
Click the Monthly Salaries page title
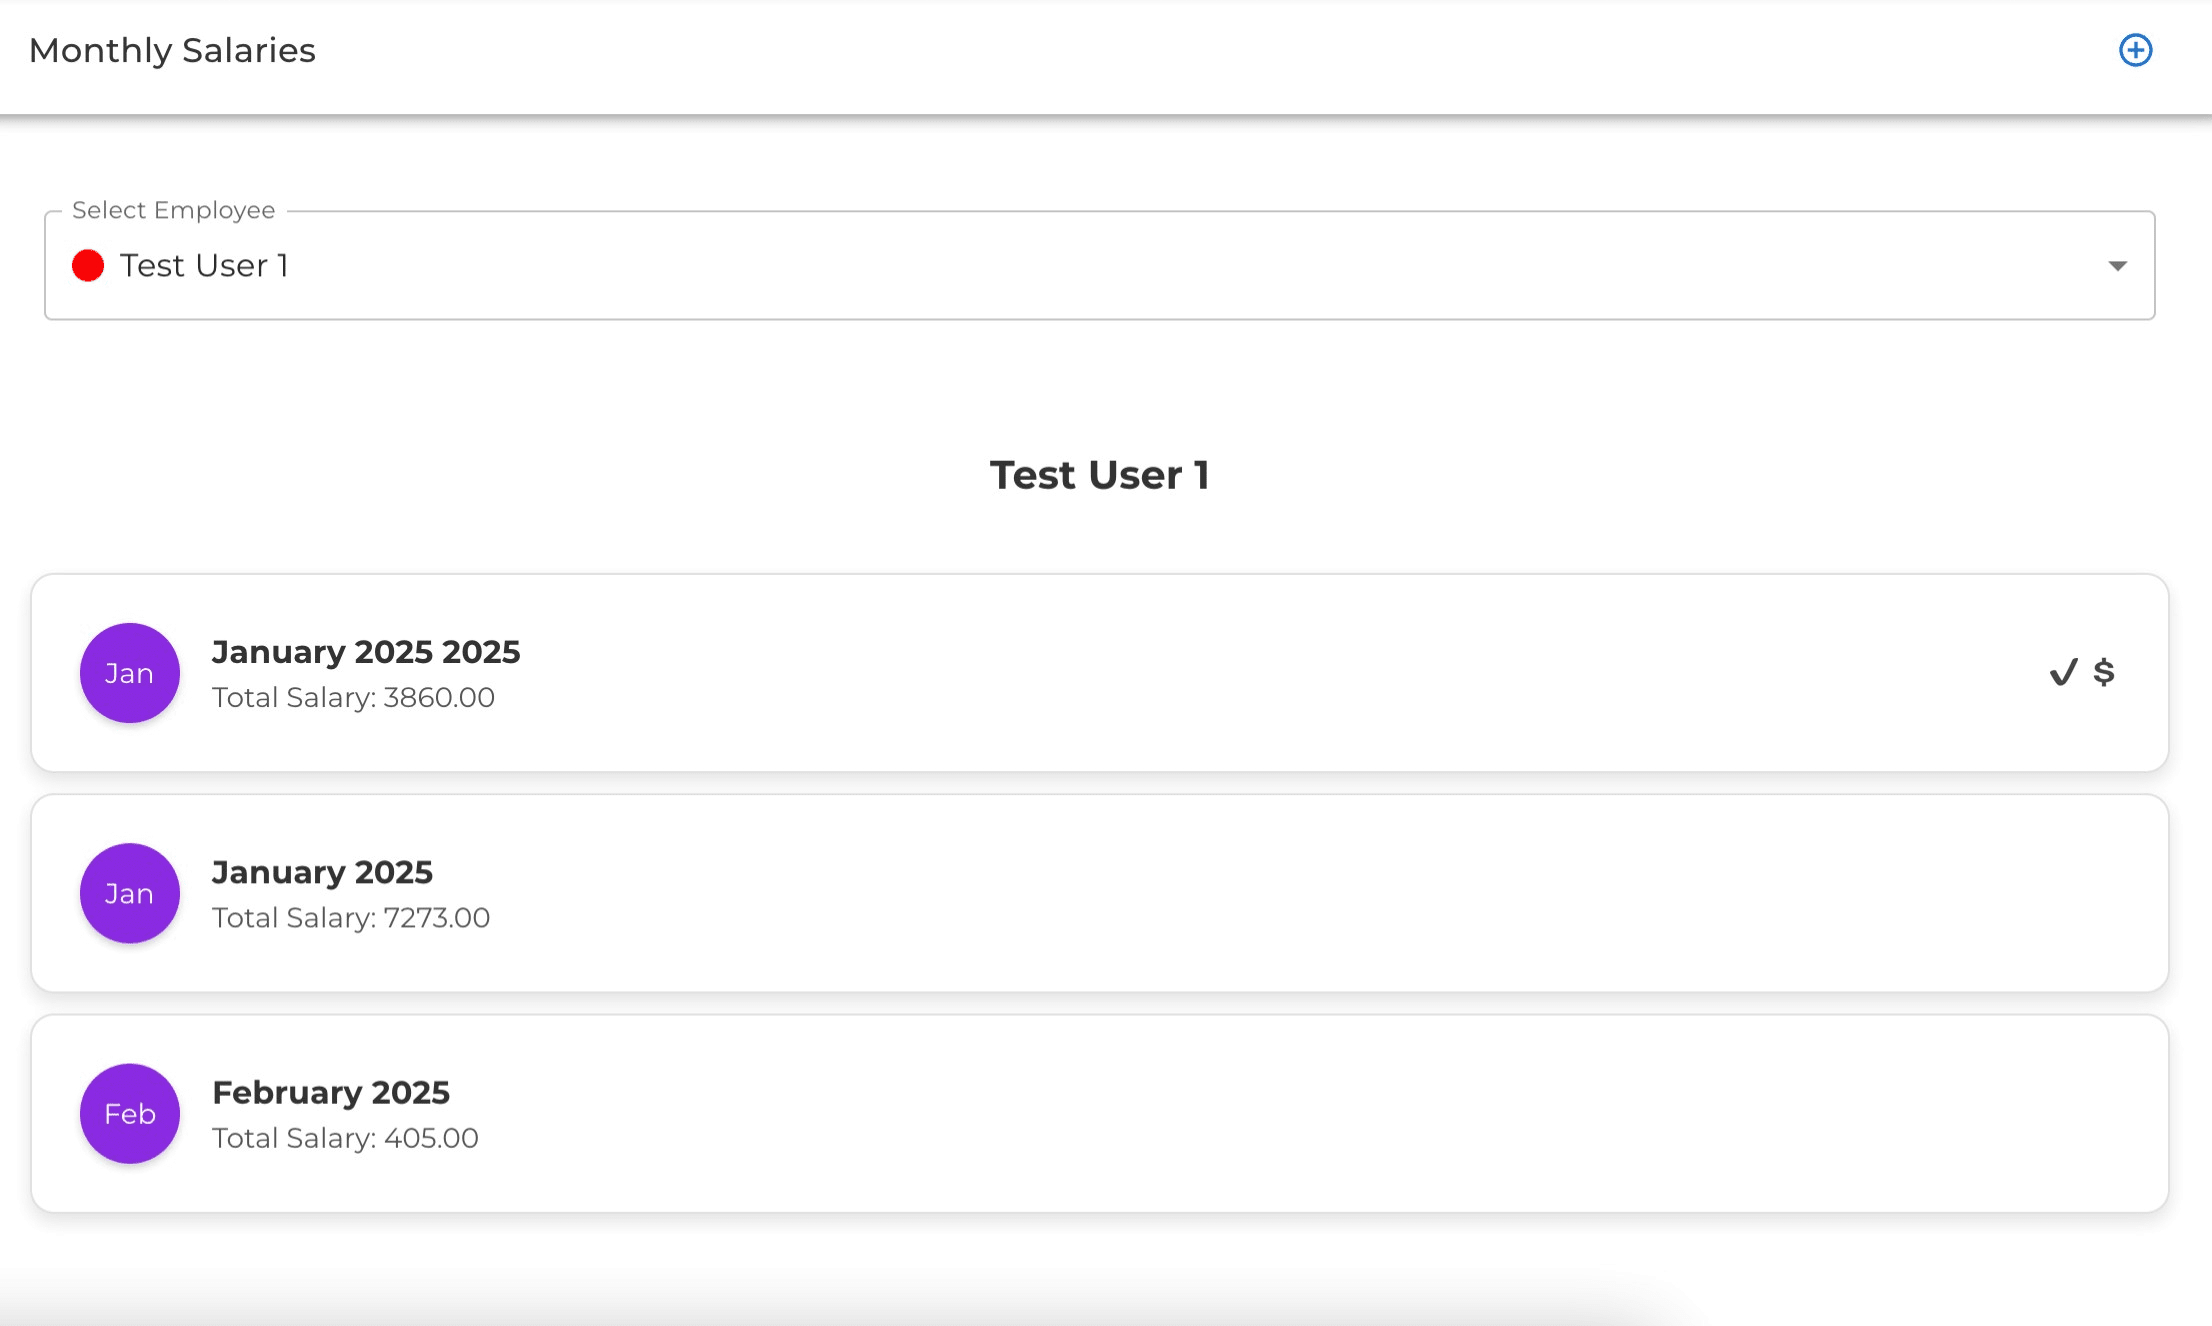point(172,50)
